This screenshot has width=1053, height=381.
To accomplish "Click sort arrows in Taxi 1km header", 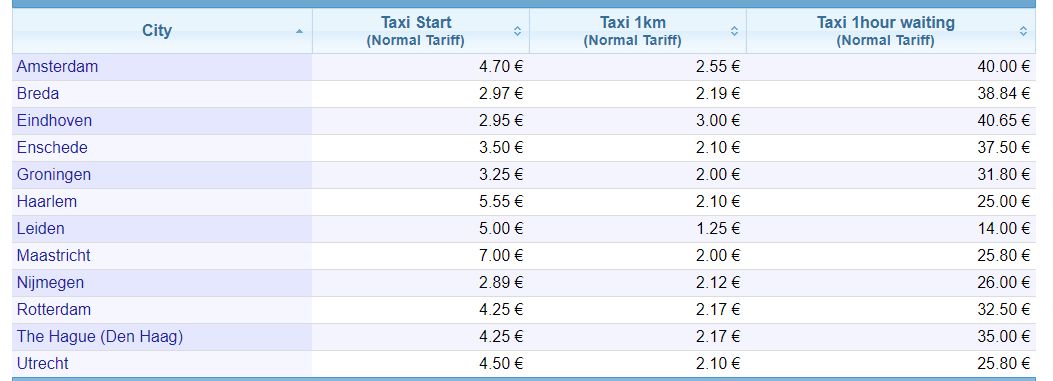I will pyautogui.click(x=734, y=31).
